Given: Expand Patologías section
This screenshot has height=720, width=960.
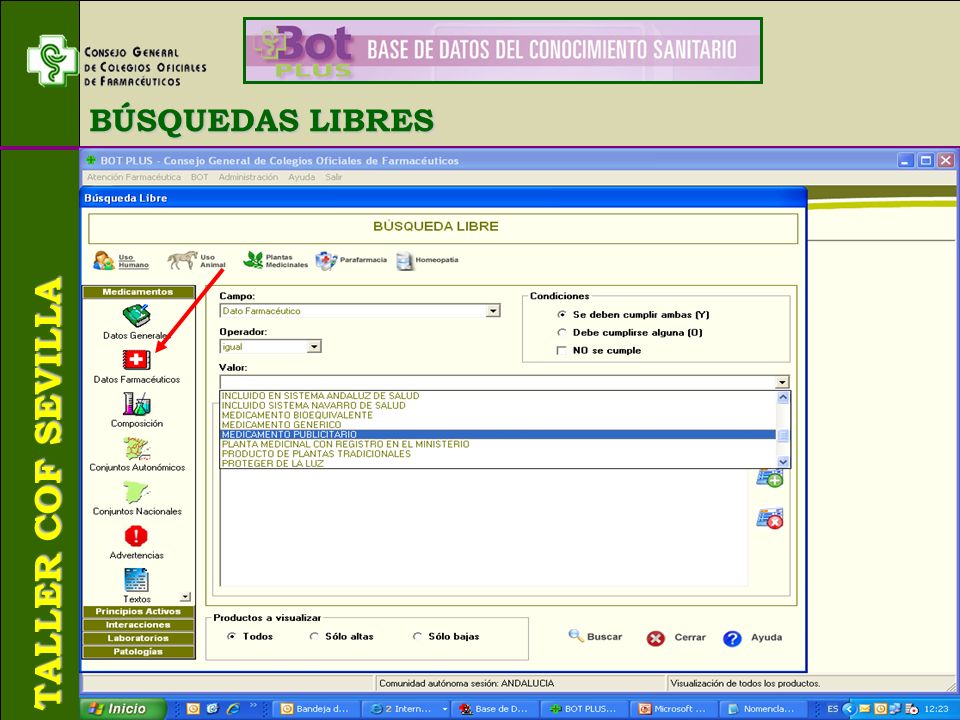Looking at the screenshot, I should click(x=138, y=651).
